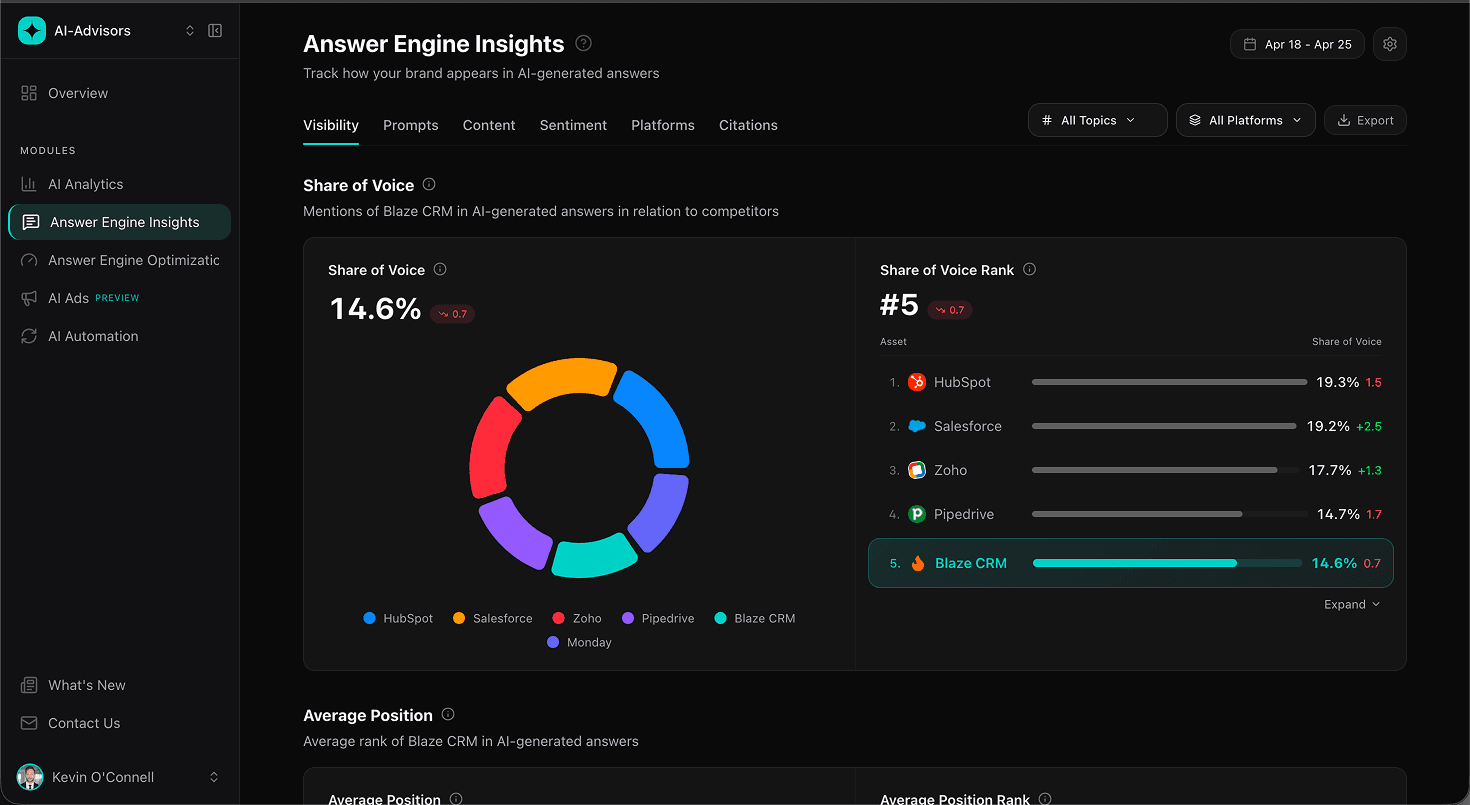The height and width of the screenshot is (805, 1470).
Task: Click the Salesforce cloud logo in rank list
Action: 917,426
